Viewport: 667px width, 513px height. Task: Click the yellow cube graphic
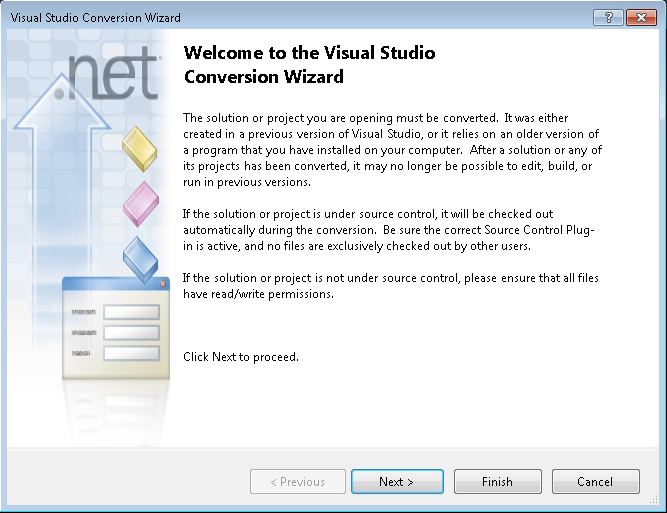[x=140, y=148]
